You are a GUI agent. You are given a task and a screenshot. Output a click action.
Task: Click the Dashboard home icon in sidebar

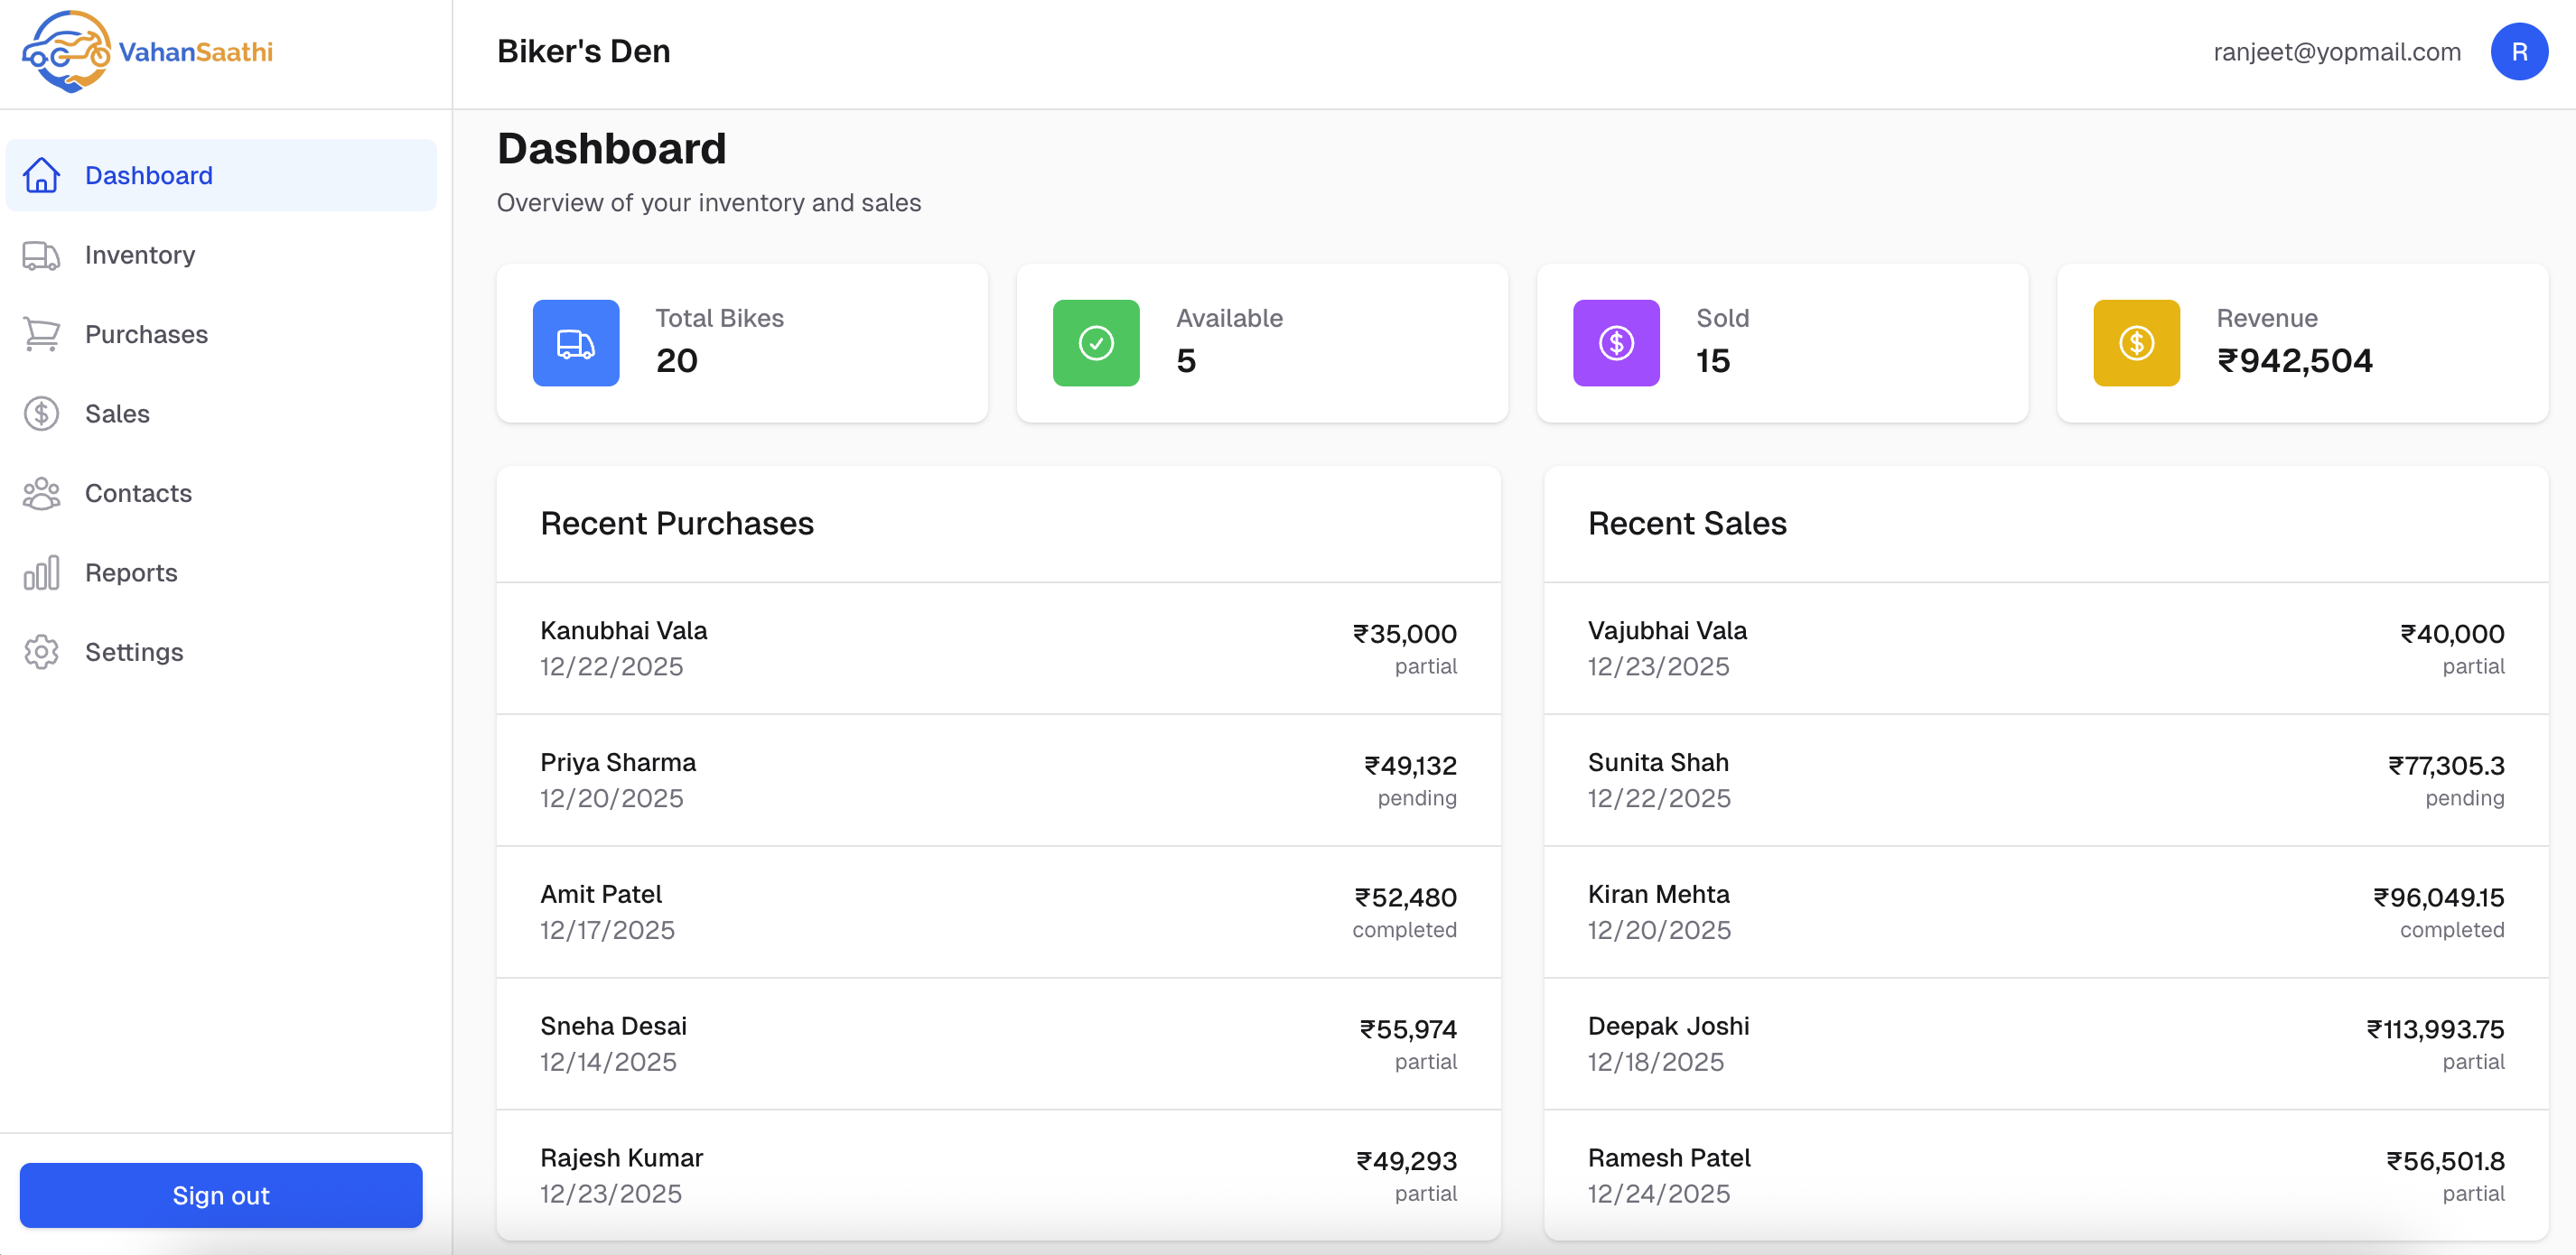[41, 175]
